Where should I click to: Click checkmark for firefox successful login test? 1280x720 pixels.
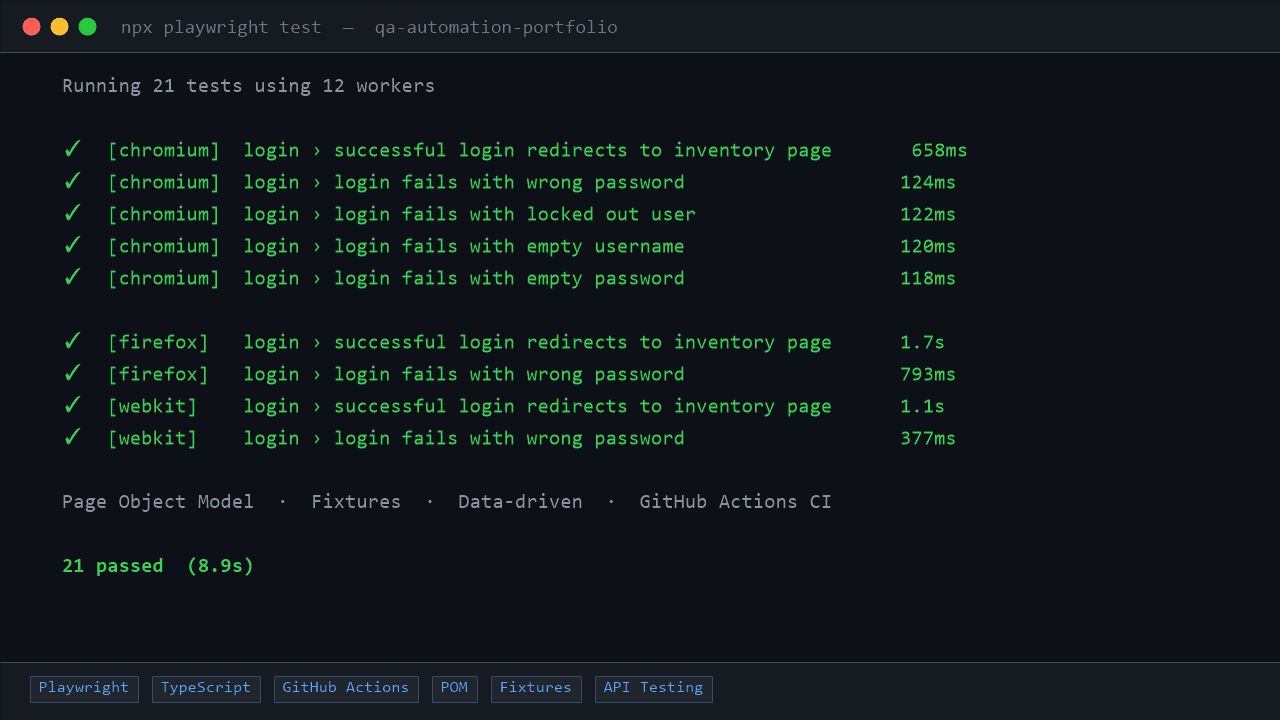coord(72,342)
